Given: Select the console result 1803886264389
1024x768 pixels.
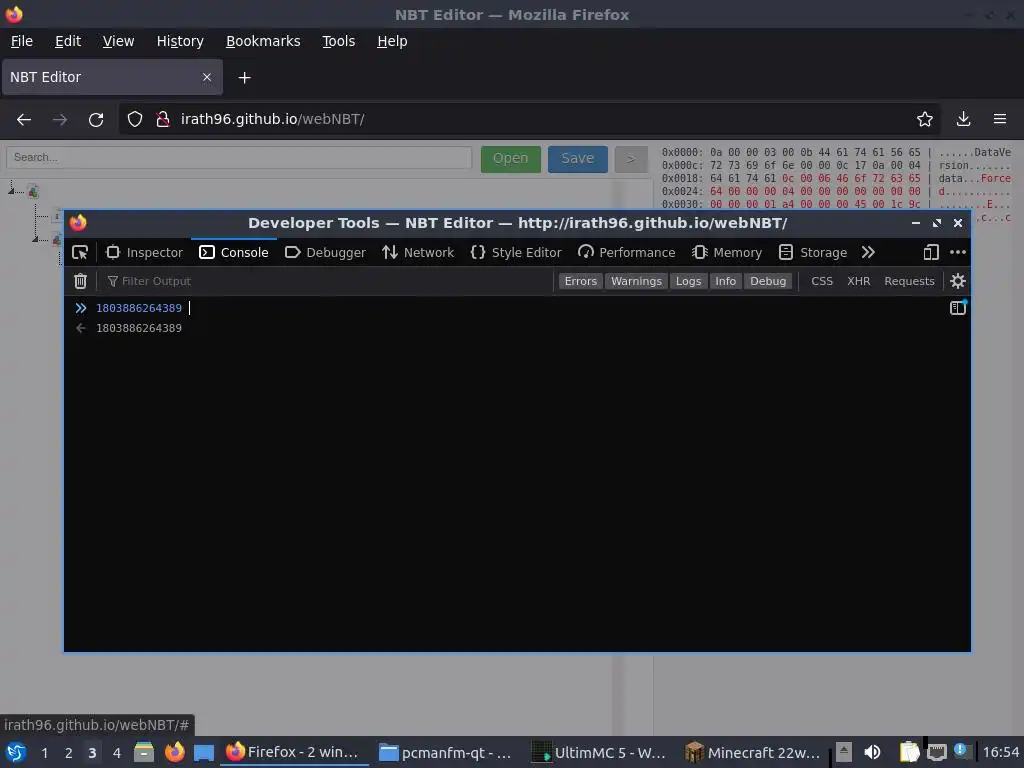Looking at the screenshot, I should coord(138,328).
